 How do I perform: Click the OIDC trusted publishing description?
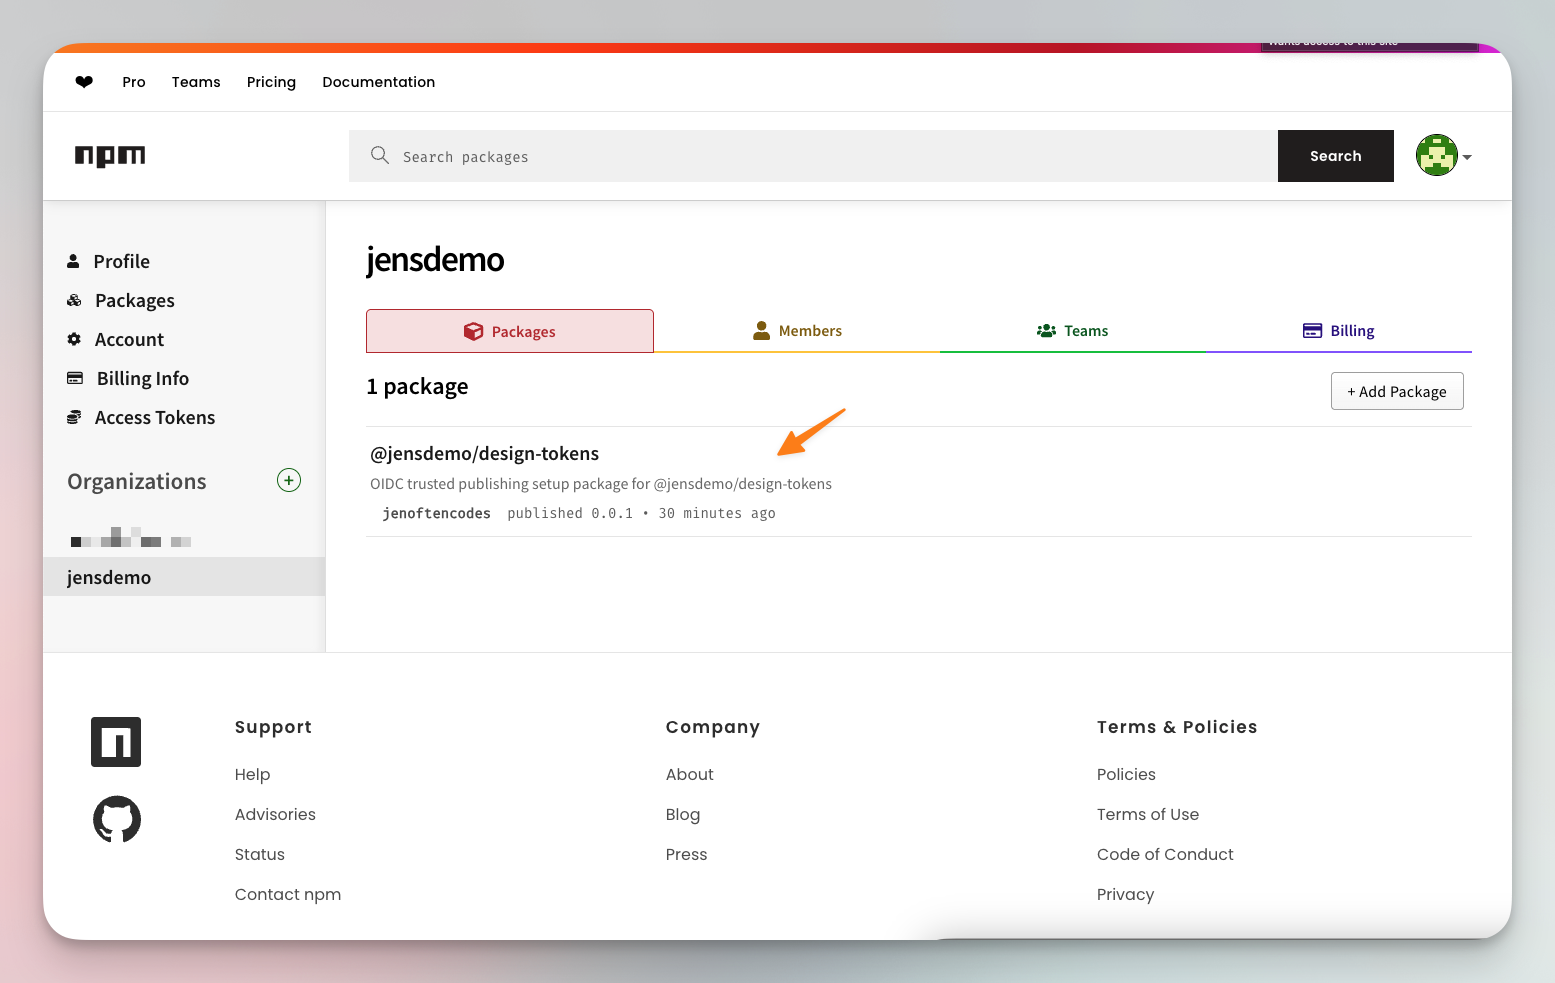[x=601, y=484]
